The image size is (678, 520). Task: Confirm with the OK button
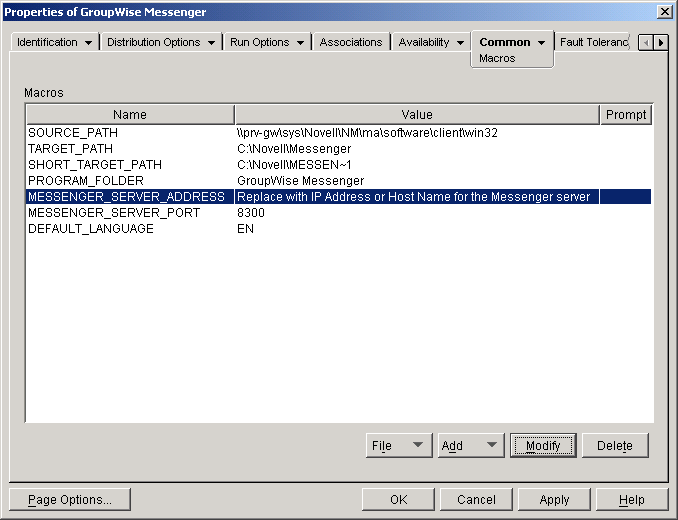(398, 500)
